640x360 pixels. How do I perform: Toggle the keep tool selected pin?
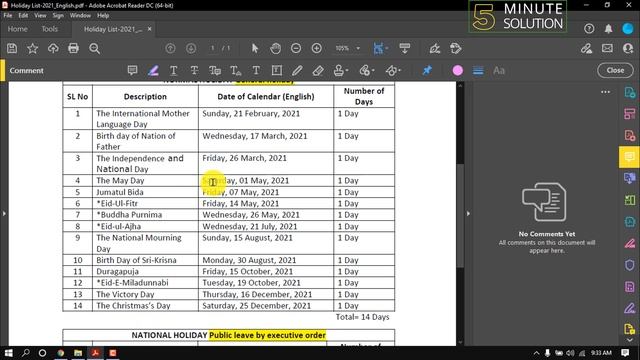pyautogui.click(x=427, y=70)
